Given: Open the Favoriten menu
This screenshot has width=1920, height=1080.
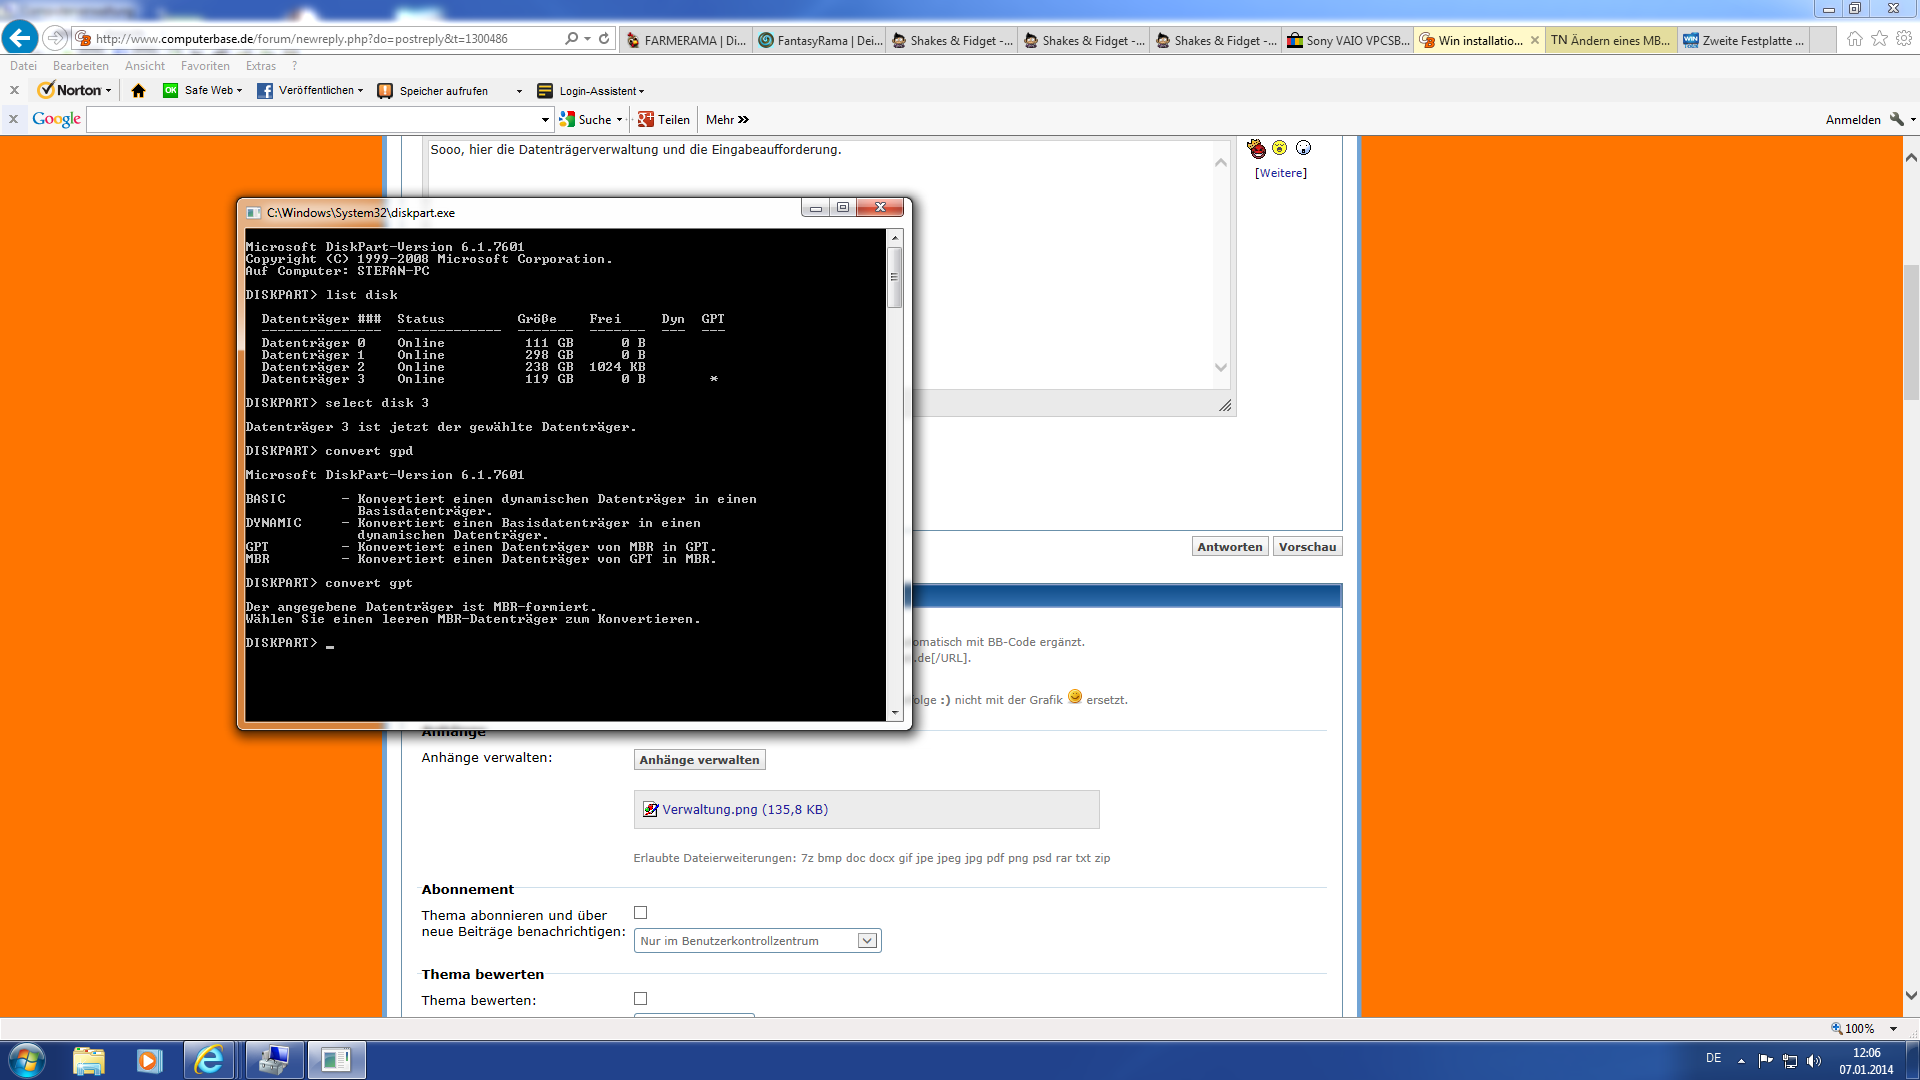Looking at the screenshot, I should coord(205,66).
